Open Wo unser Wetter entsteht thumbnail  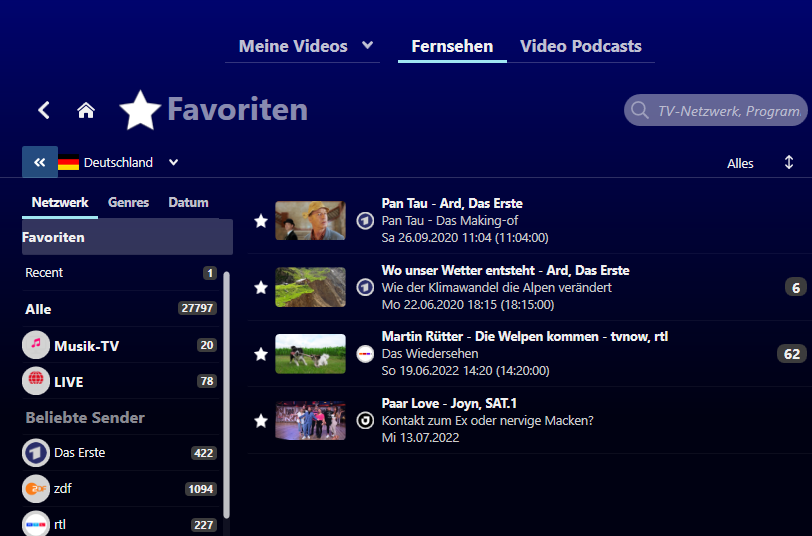coord(310,287)
